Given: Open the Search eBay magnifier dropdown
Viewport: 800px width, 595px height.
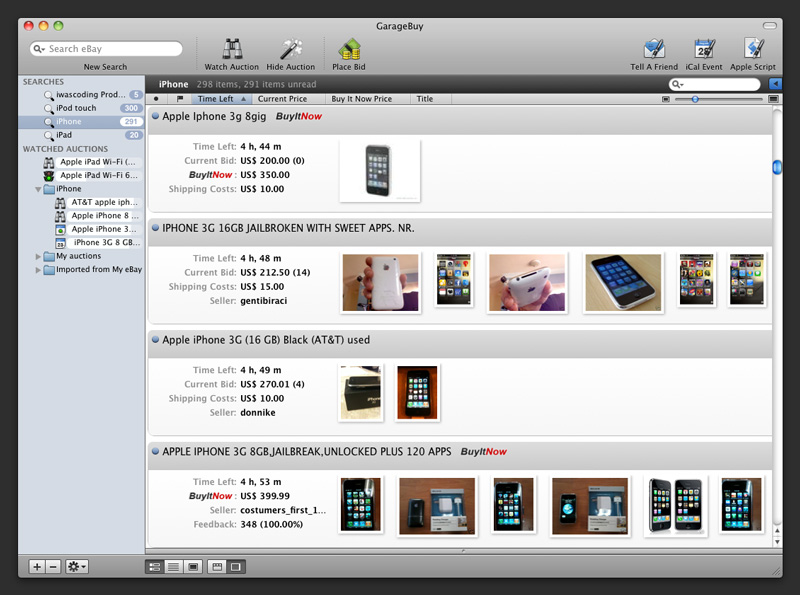Looking at the screenshot, I should pos(39,49).
